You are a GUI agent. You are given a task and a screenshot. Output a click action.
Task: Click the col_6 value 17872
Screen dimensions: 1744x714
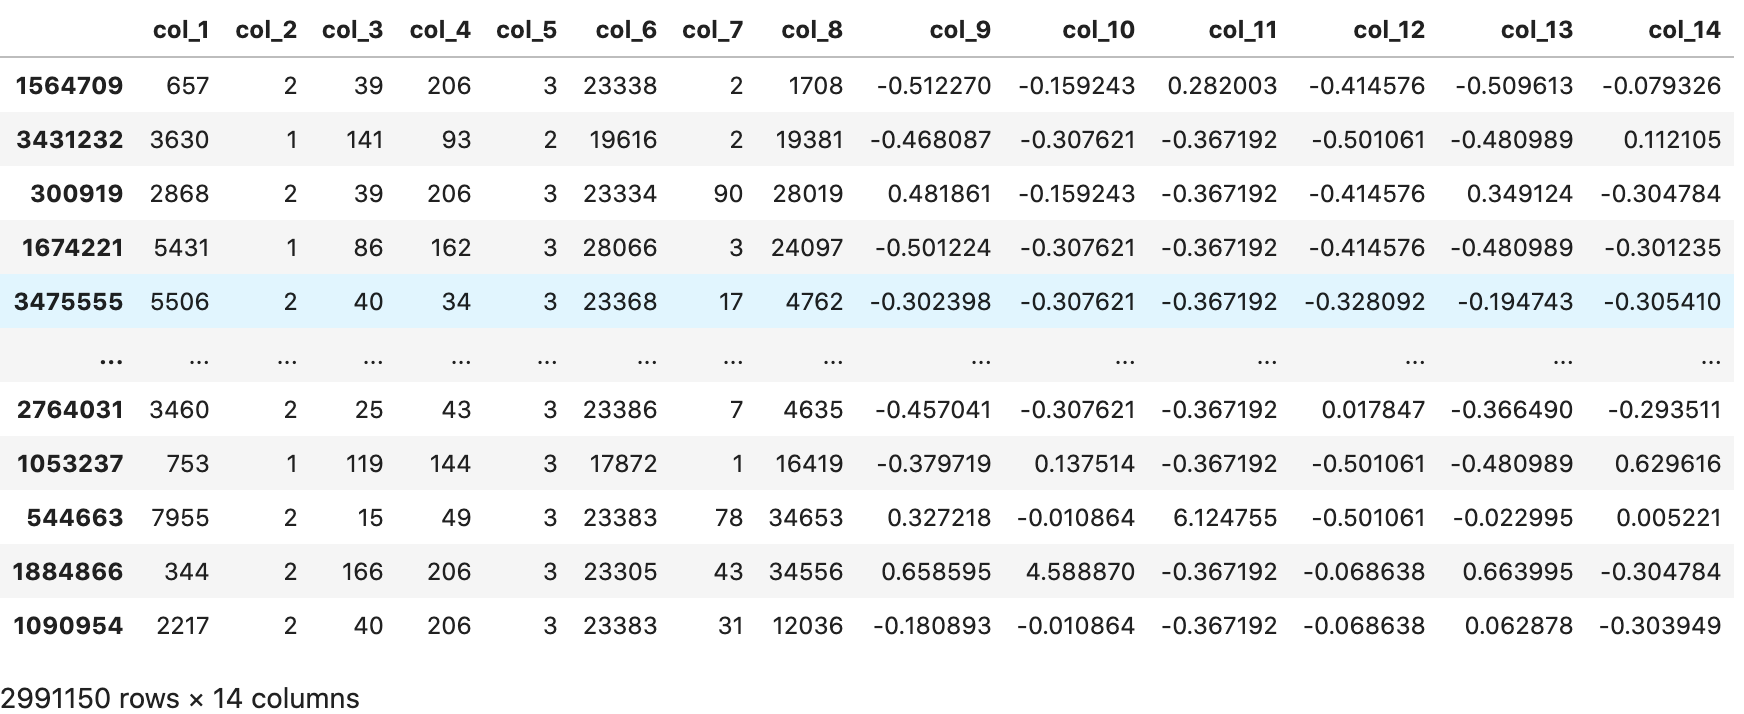[x=623, y=464]
